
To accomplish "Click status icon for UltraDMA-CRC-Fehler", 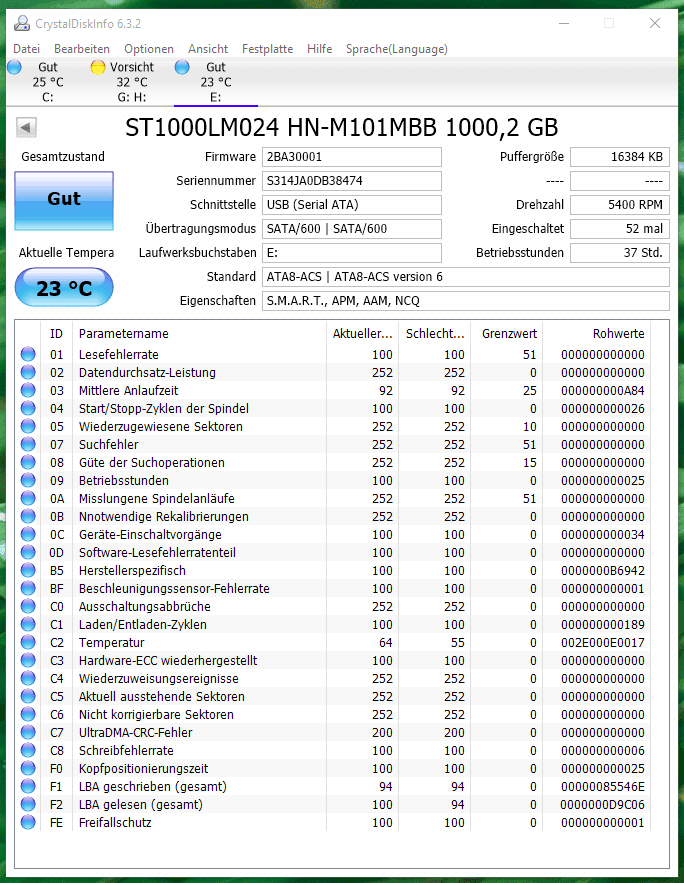I will (x=28, y=733).
